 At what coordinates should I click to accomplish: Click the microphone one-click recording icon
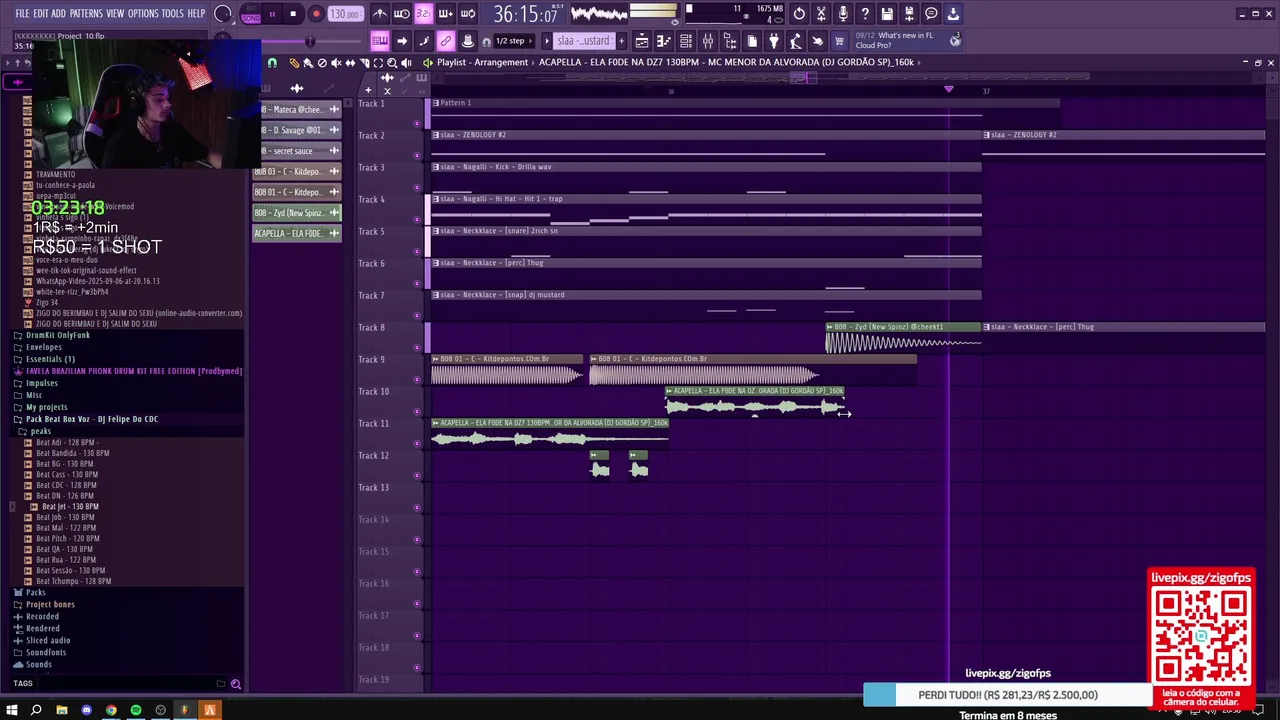coord(843,14)
